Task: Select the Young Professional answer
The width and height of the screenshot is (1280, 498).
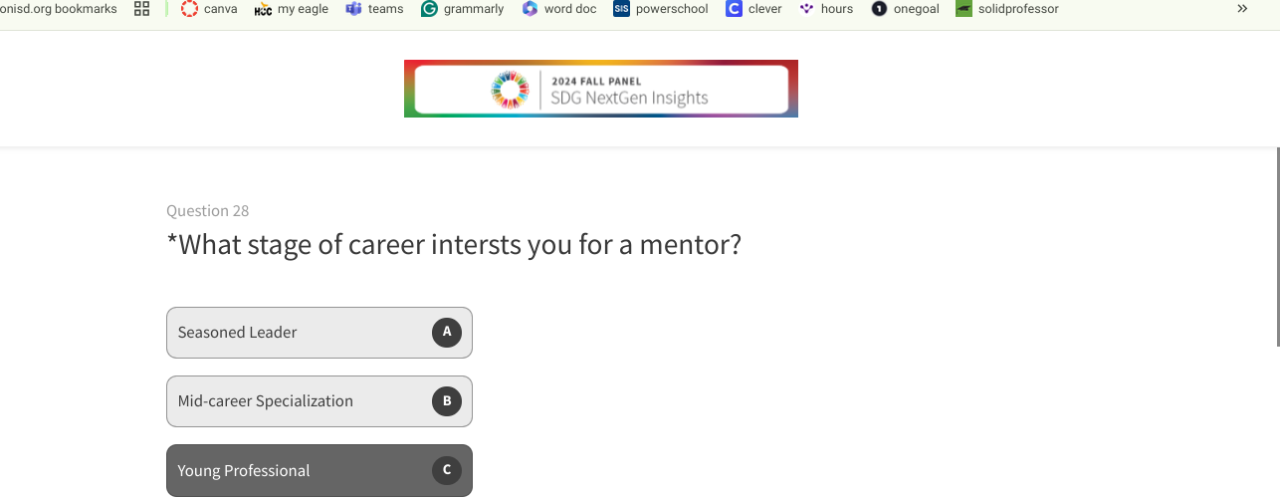Action: (x=300, y=470)
